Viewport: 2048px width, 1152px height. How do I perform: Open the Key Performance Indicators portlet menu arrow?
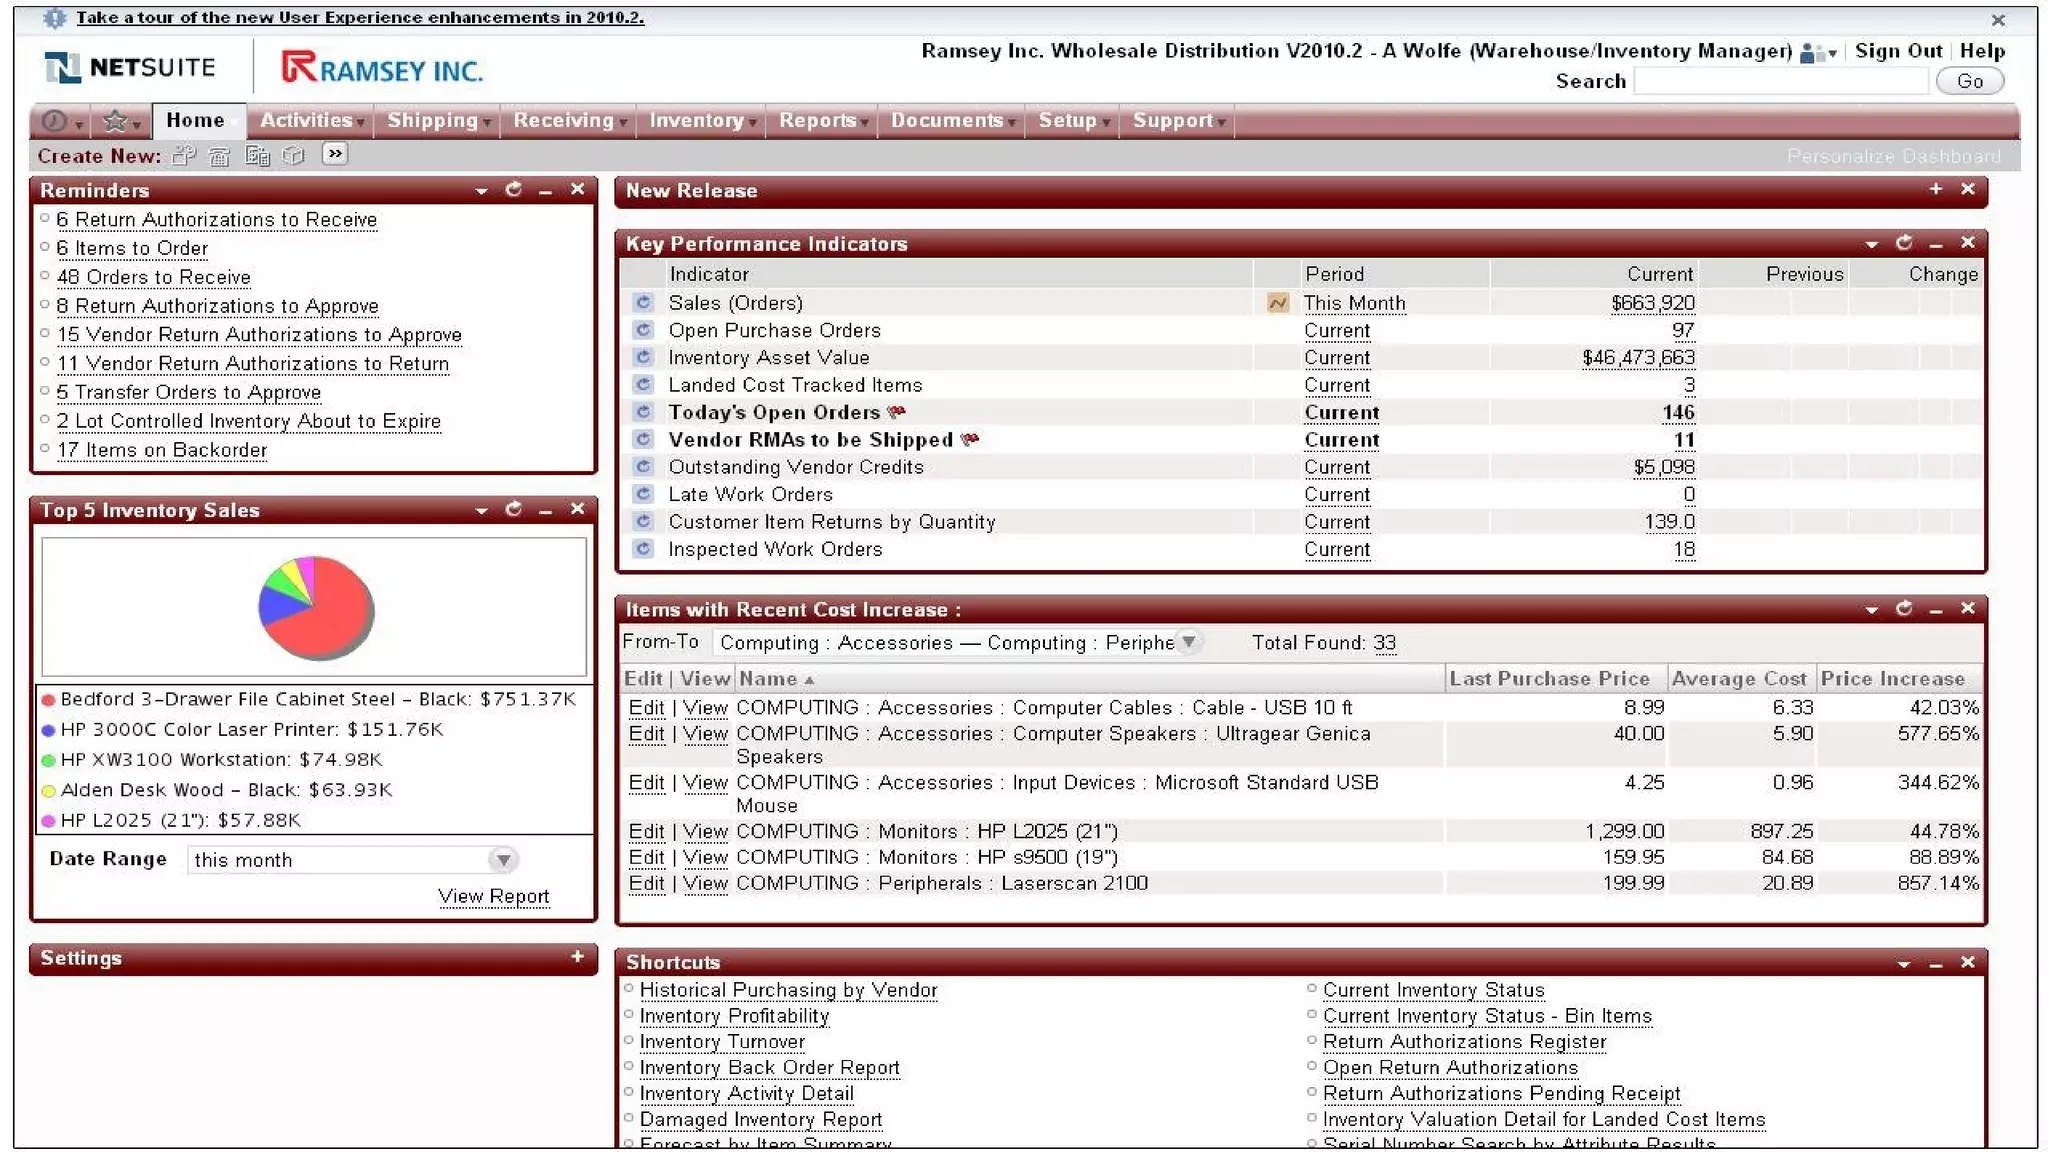point(1871,243)
